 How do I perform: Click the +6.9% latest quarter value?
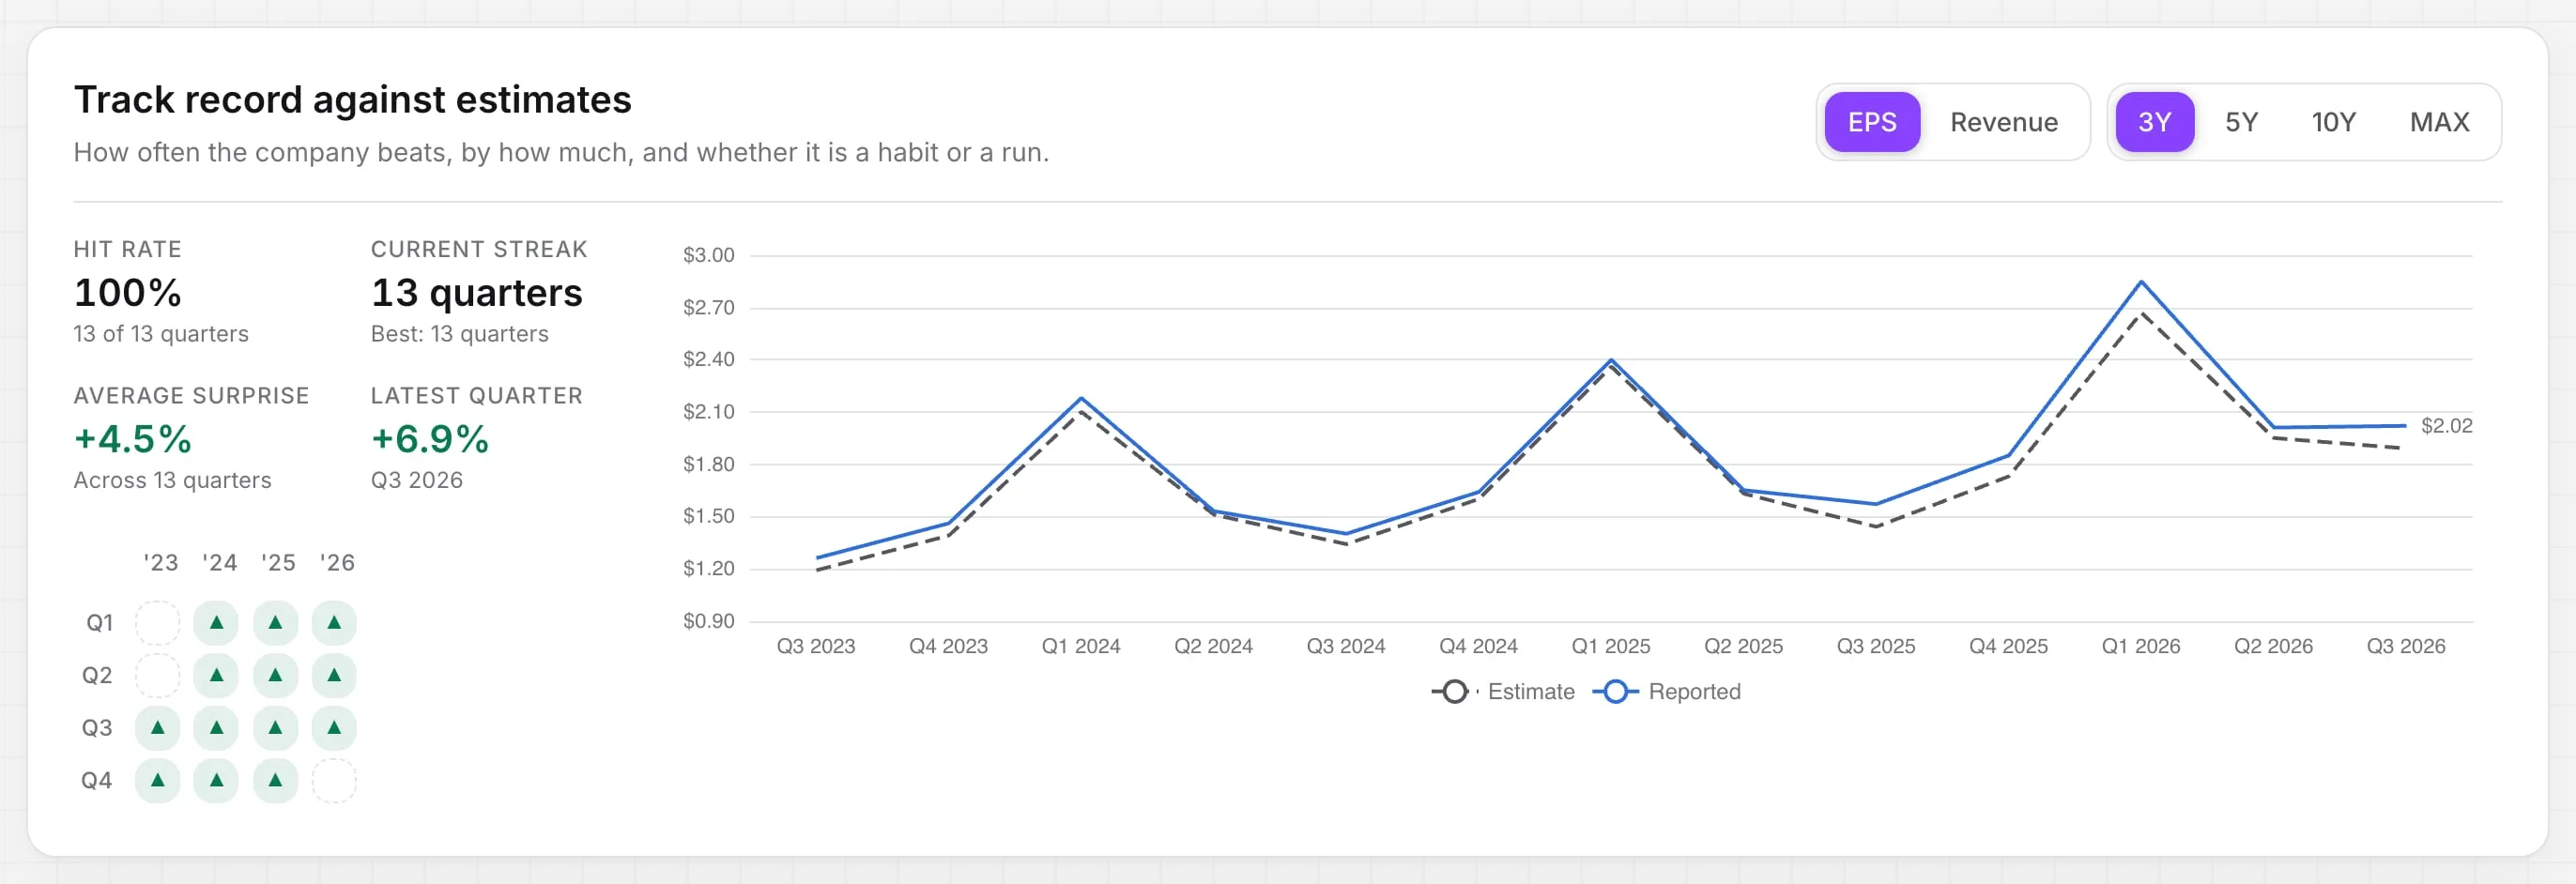pyautogui.click(x=430, y=439)
